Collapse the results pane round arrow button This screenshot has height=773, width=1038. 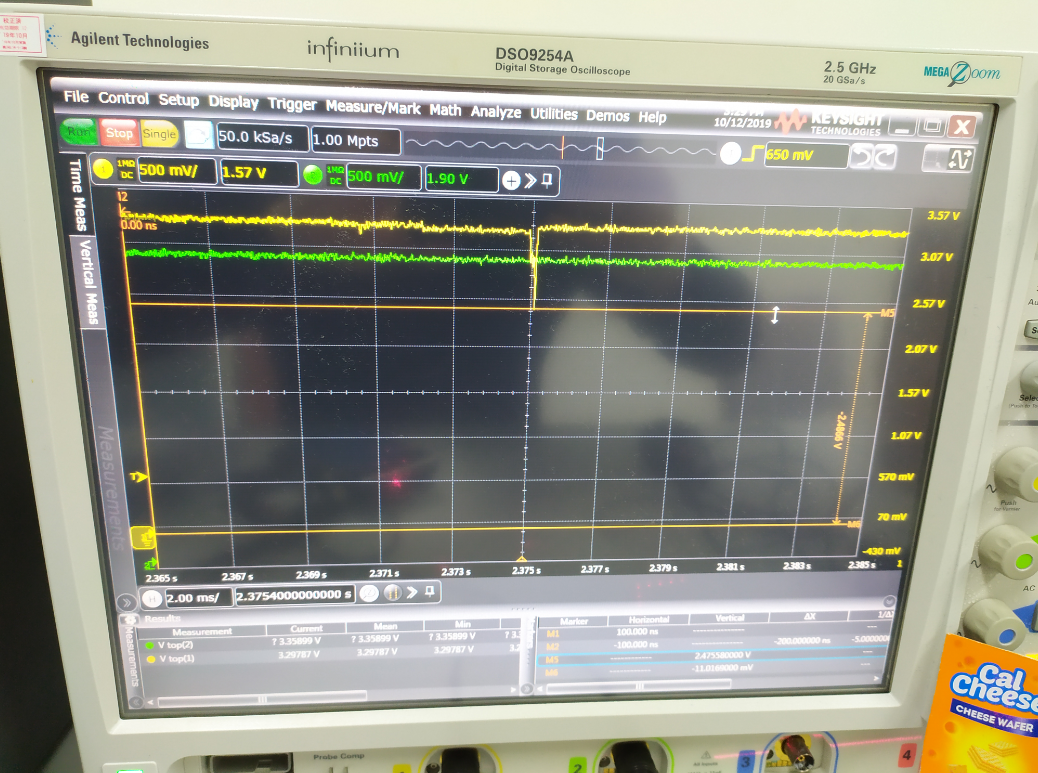[889, 602]
